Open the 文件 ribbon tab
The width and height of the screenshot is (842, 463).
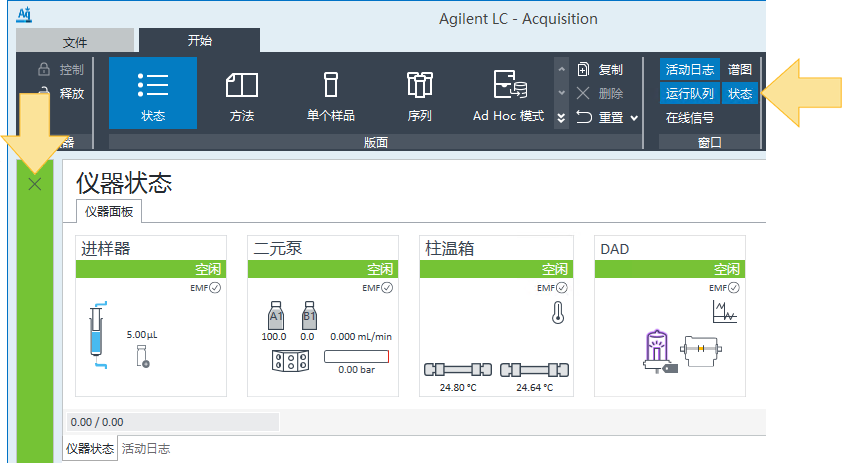75,41
